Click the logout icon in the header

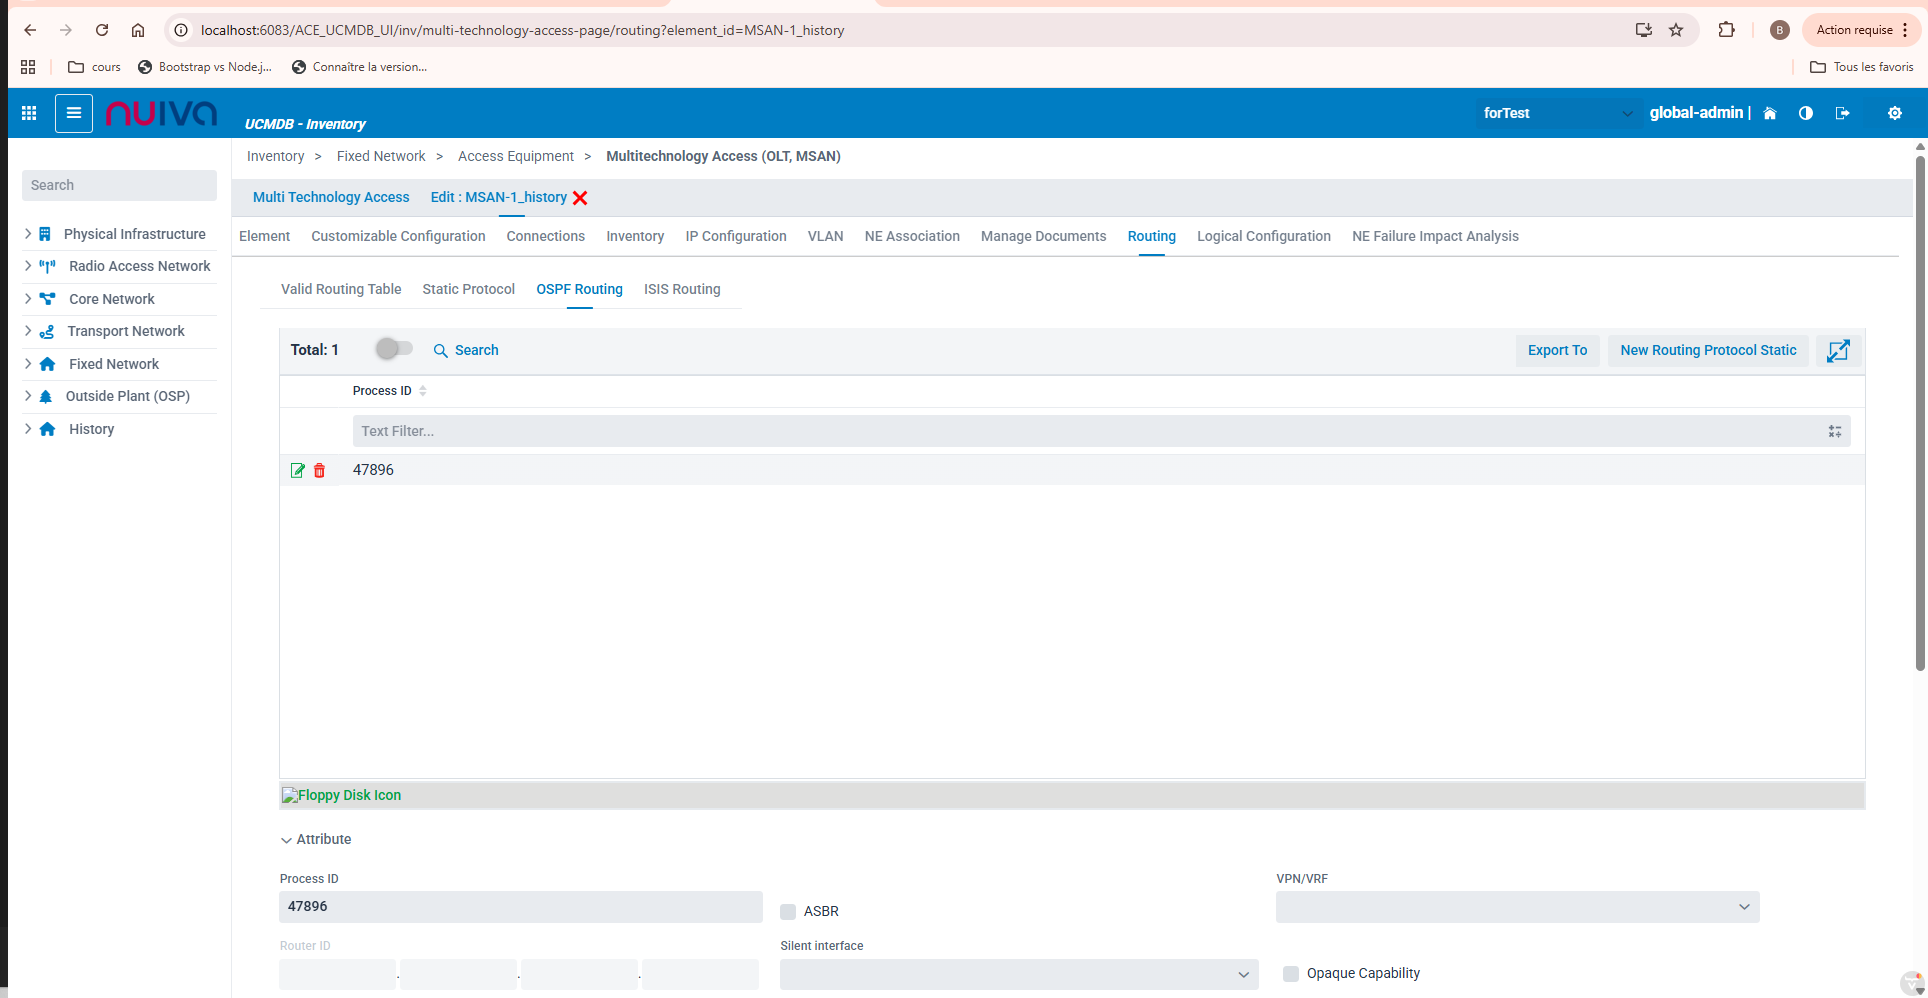pos(1842,113)
